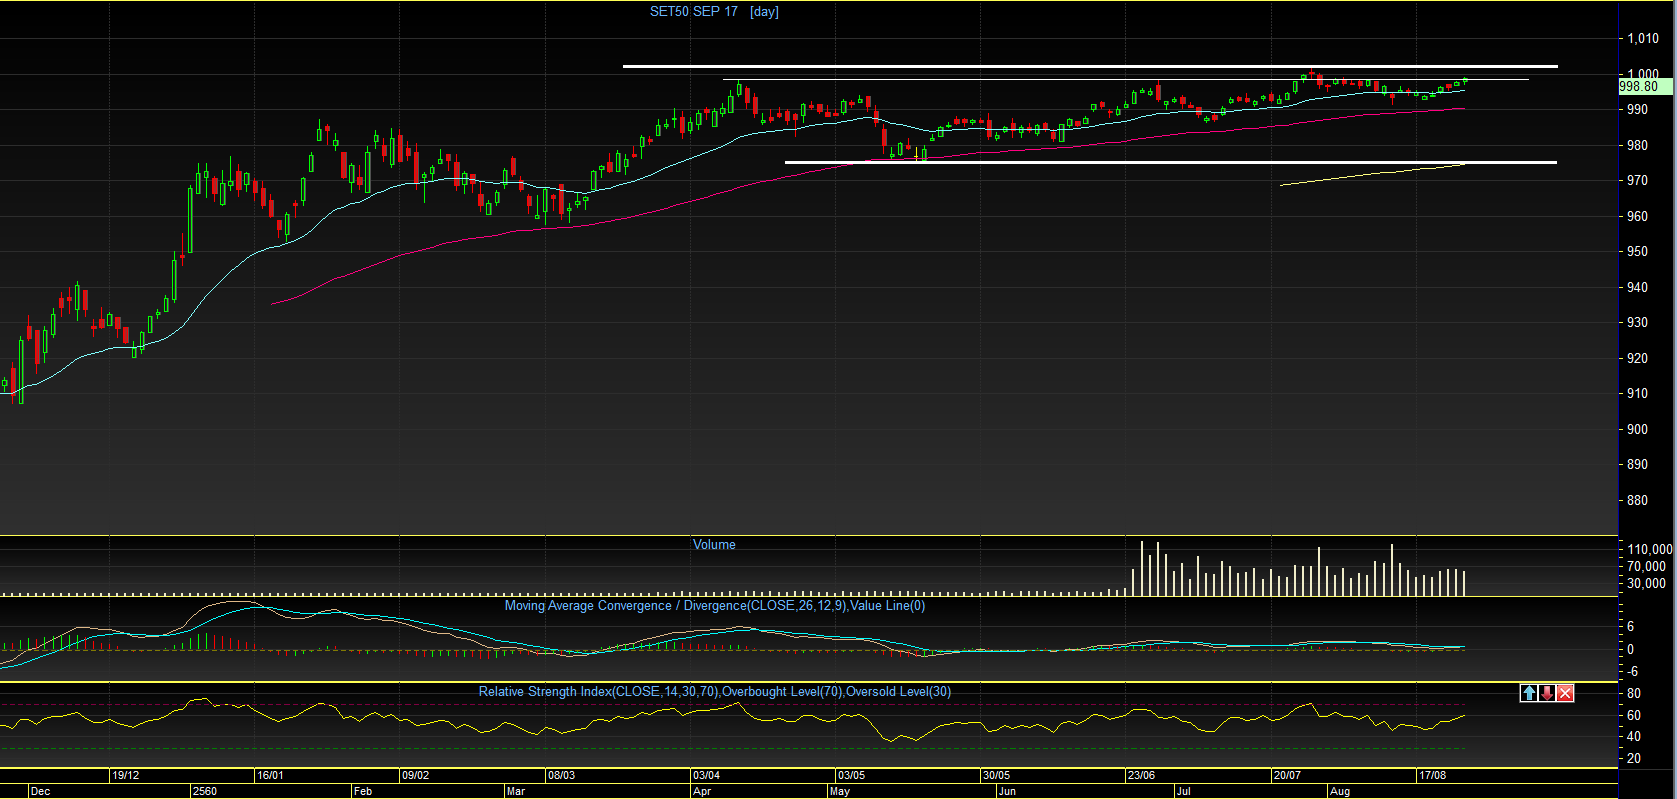Close the RSI indicator panel
Viewport: 1677px width, 799px height.
[x=1565, y=693]
